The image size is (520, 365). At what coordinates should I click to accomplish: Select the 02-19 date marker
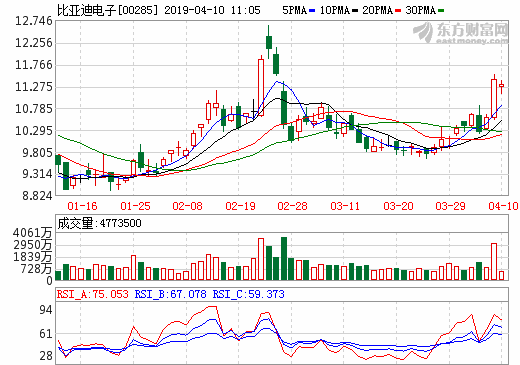click(240, 206)
